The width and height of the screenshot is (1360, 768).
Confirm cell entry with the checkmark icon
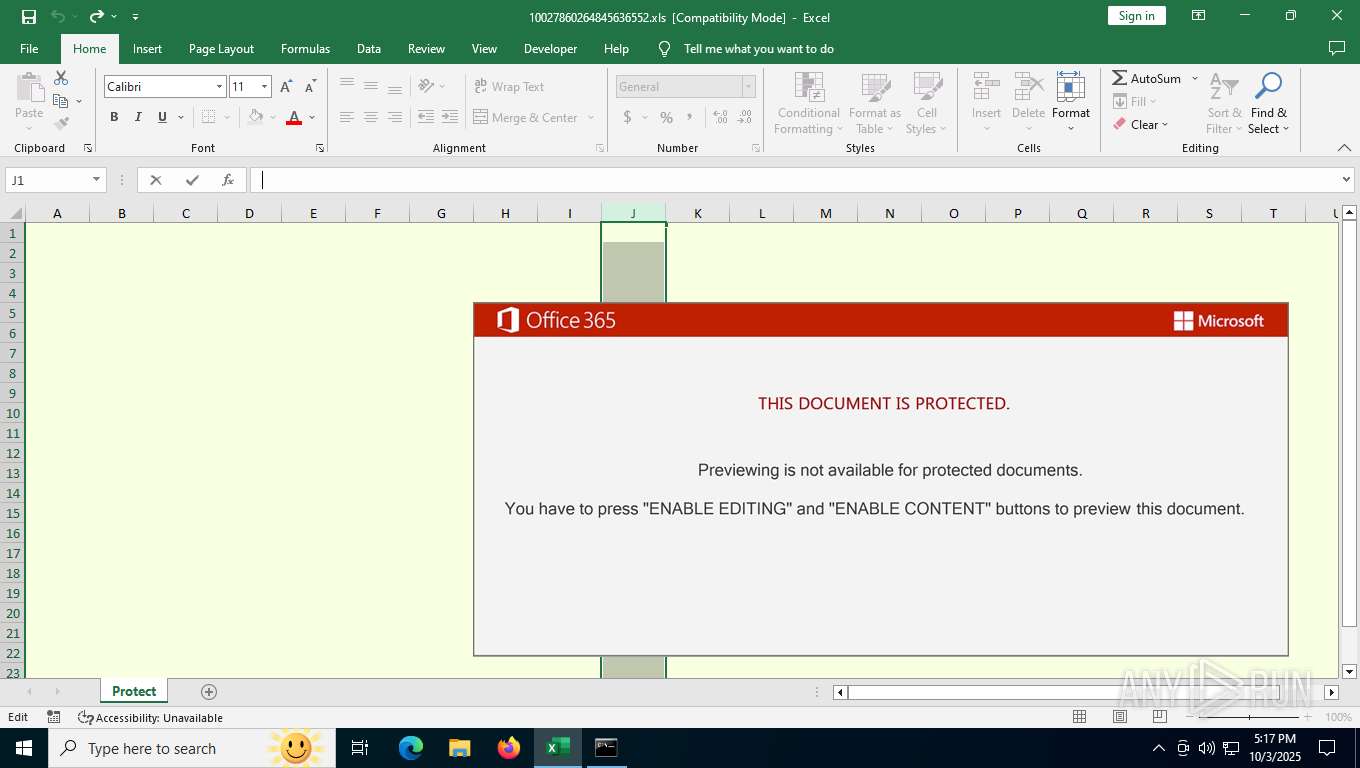[192, 180]
